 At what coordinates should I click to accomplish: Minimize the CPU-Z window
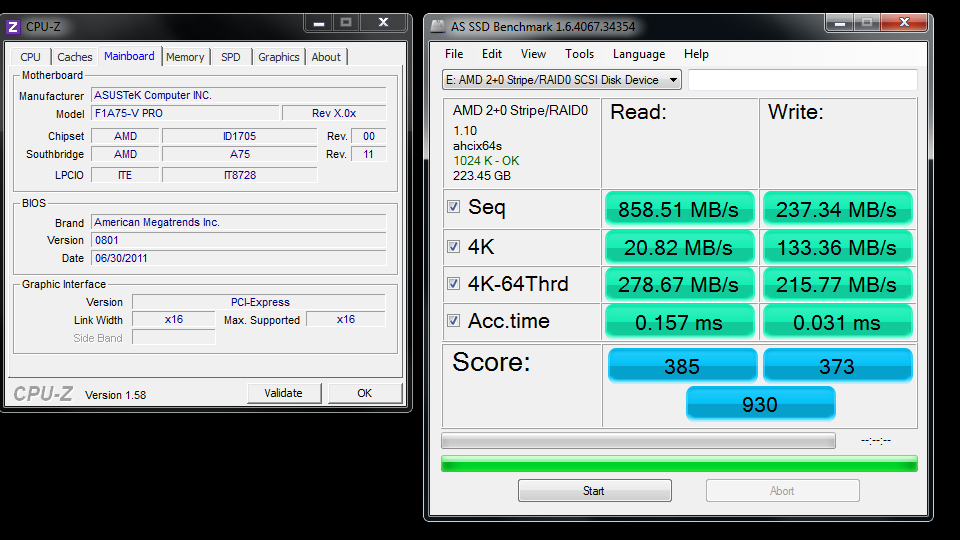319,23
